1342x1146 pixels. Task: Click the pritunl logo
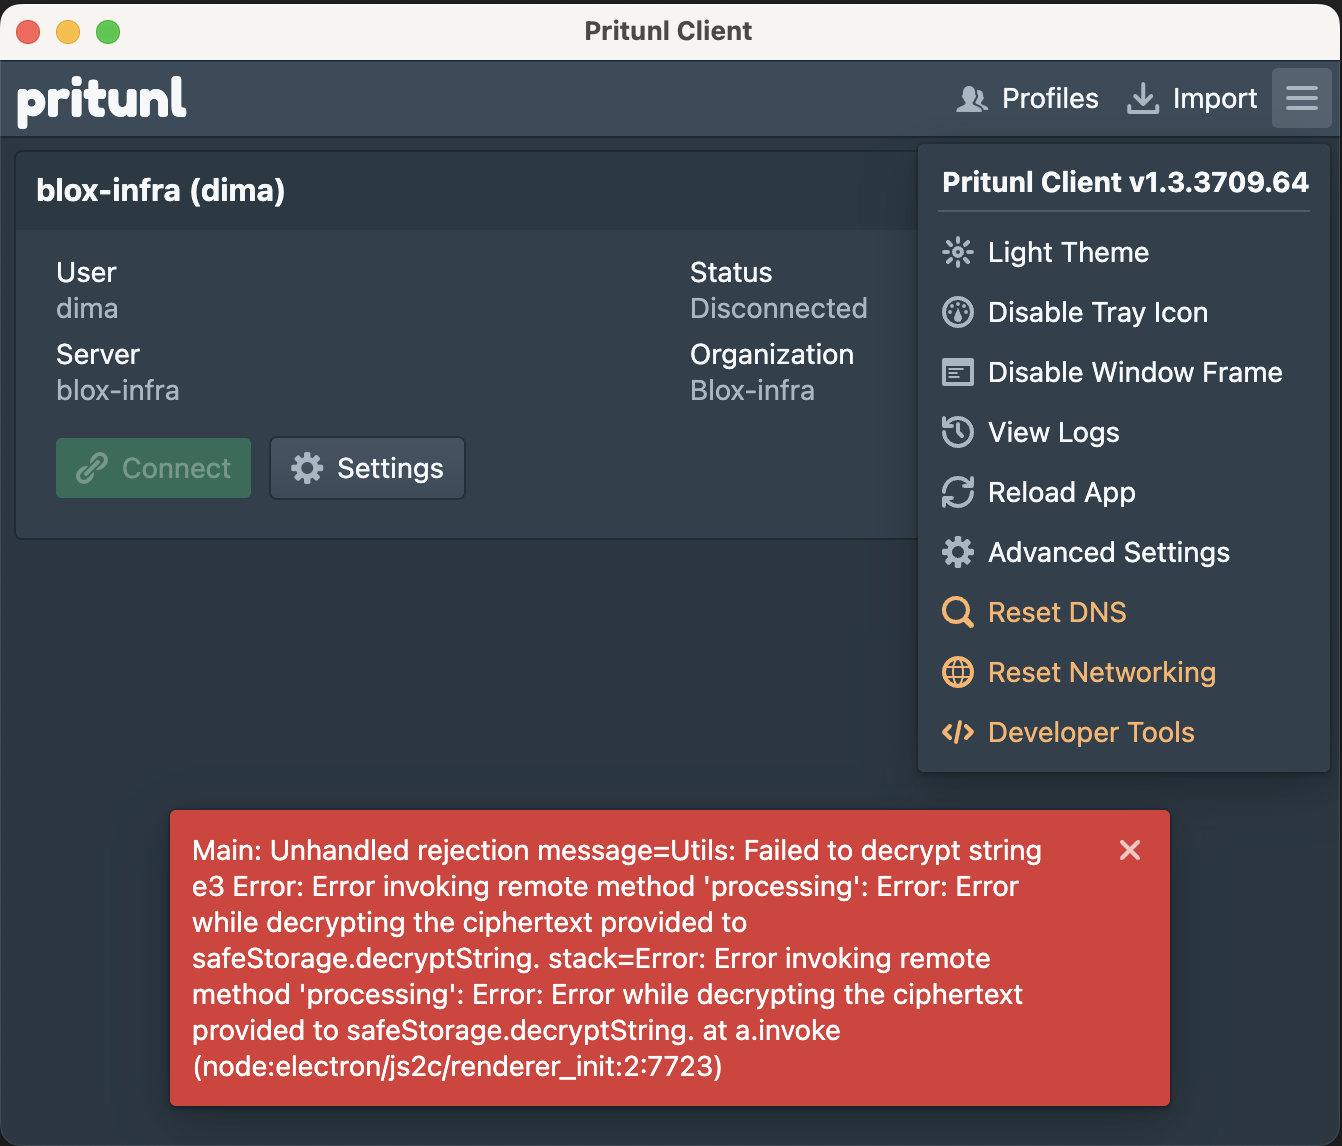pyautogui.click(x=102, y=101)
